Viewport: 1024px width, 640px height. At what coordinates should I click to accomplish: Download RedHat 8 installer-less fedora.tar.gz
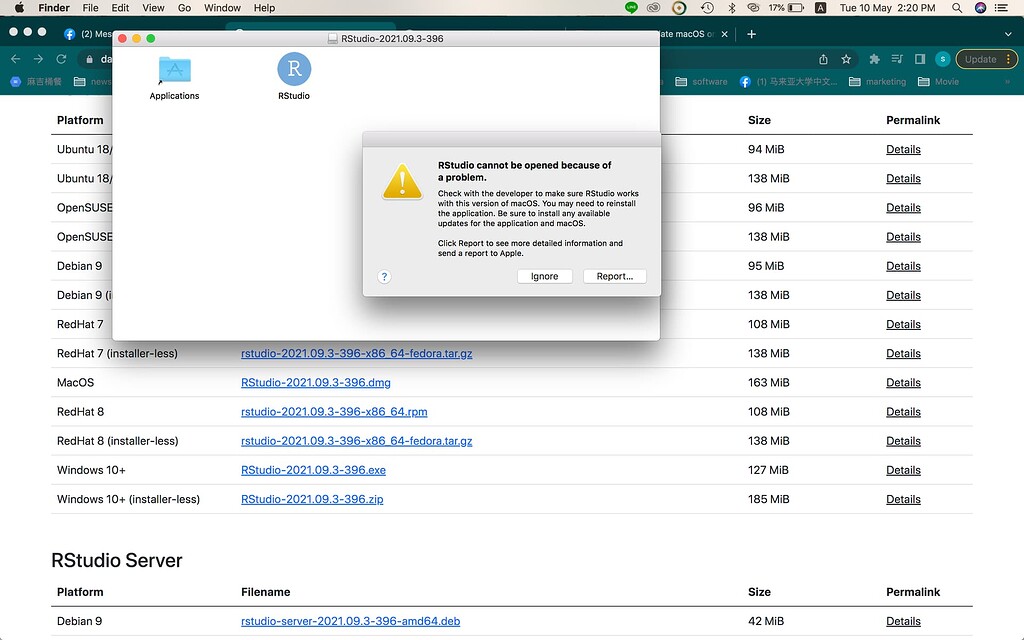pos(357,441)
